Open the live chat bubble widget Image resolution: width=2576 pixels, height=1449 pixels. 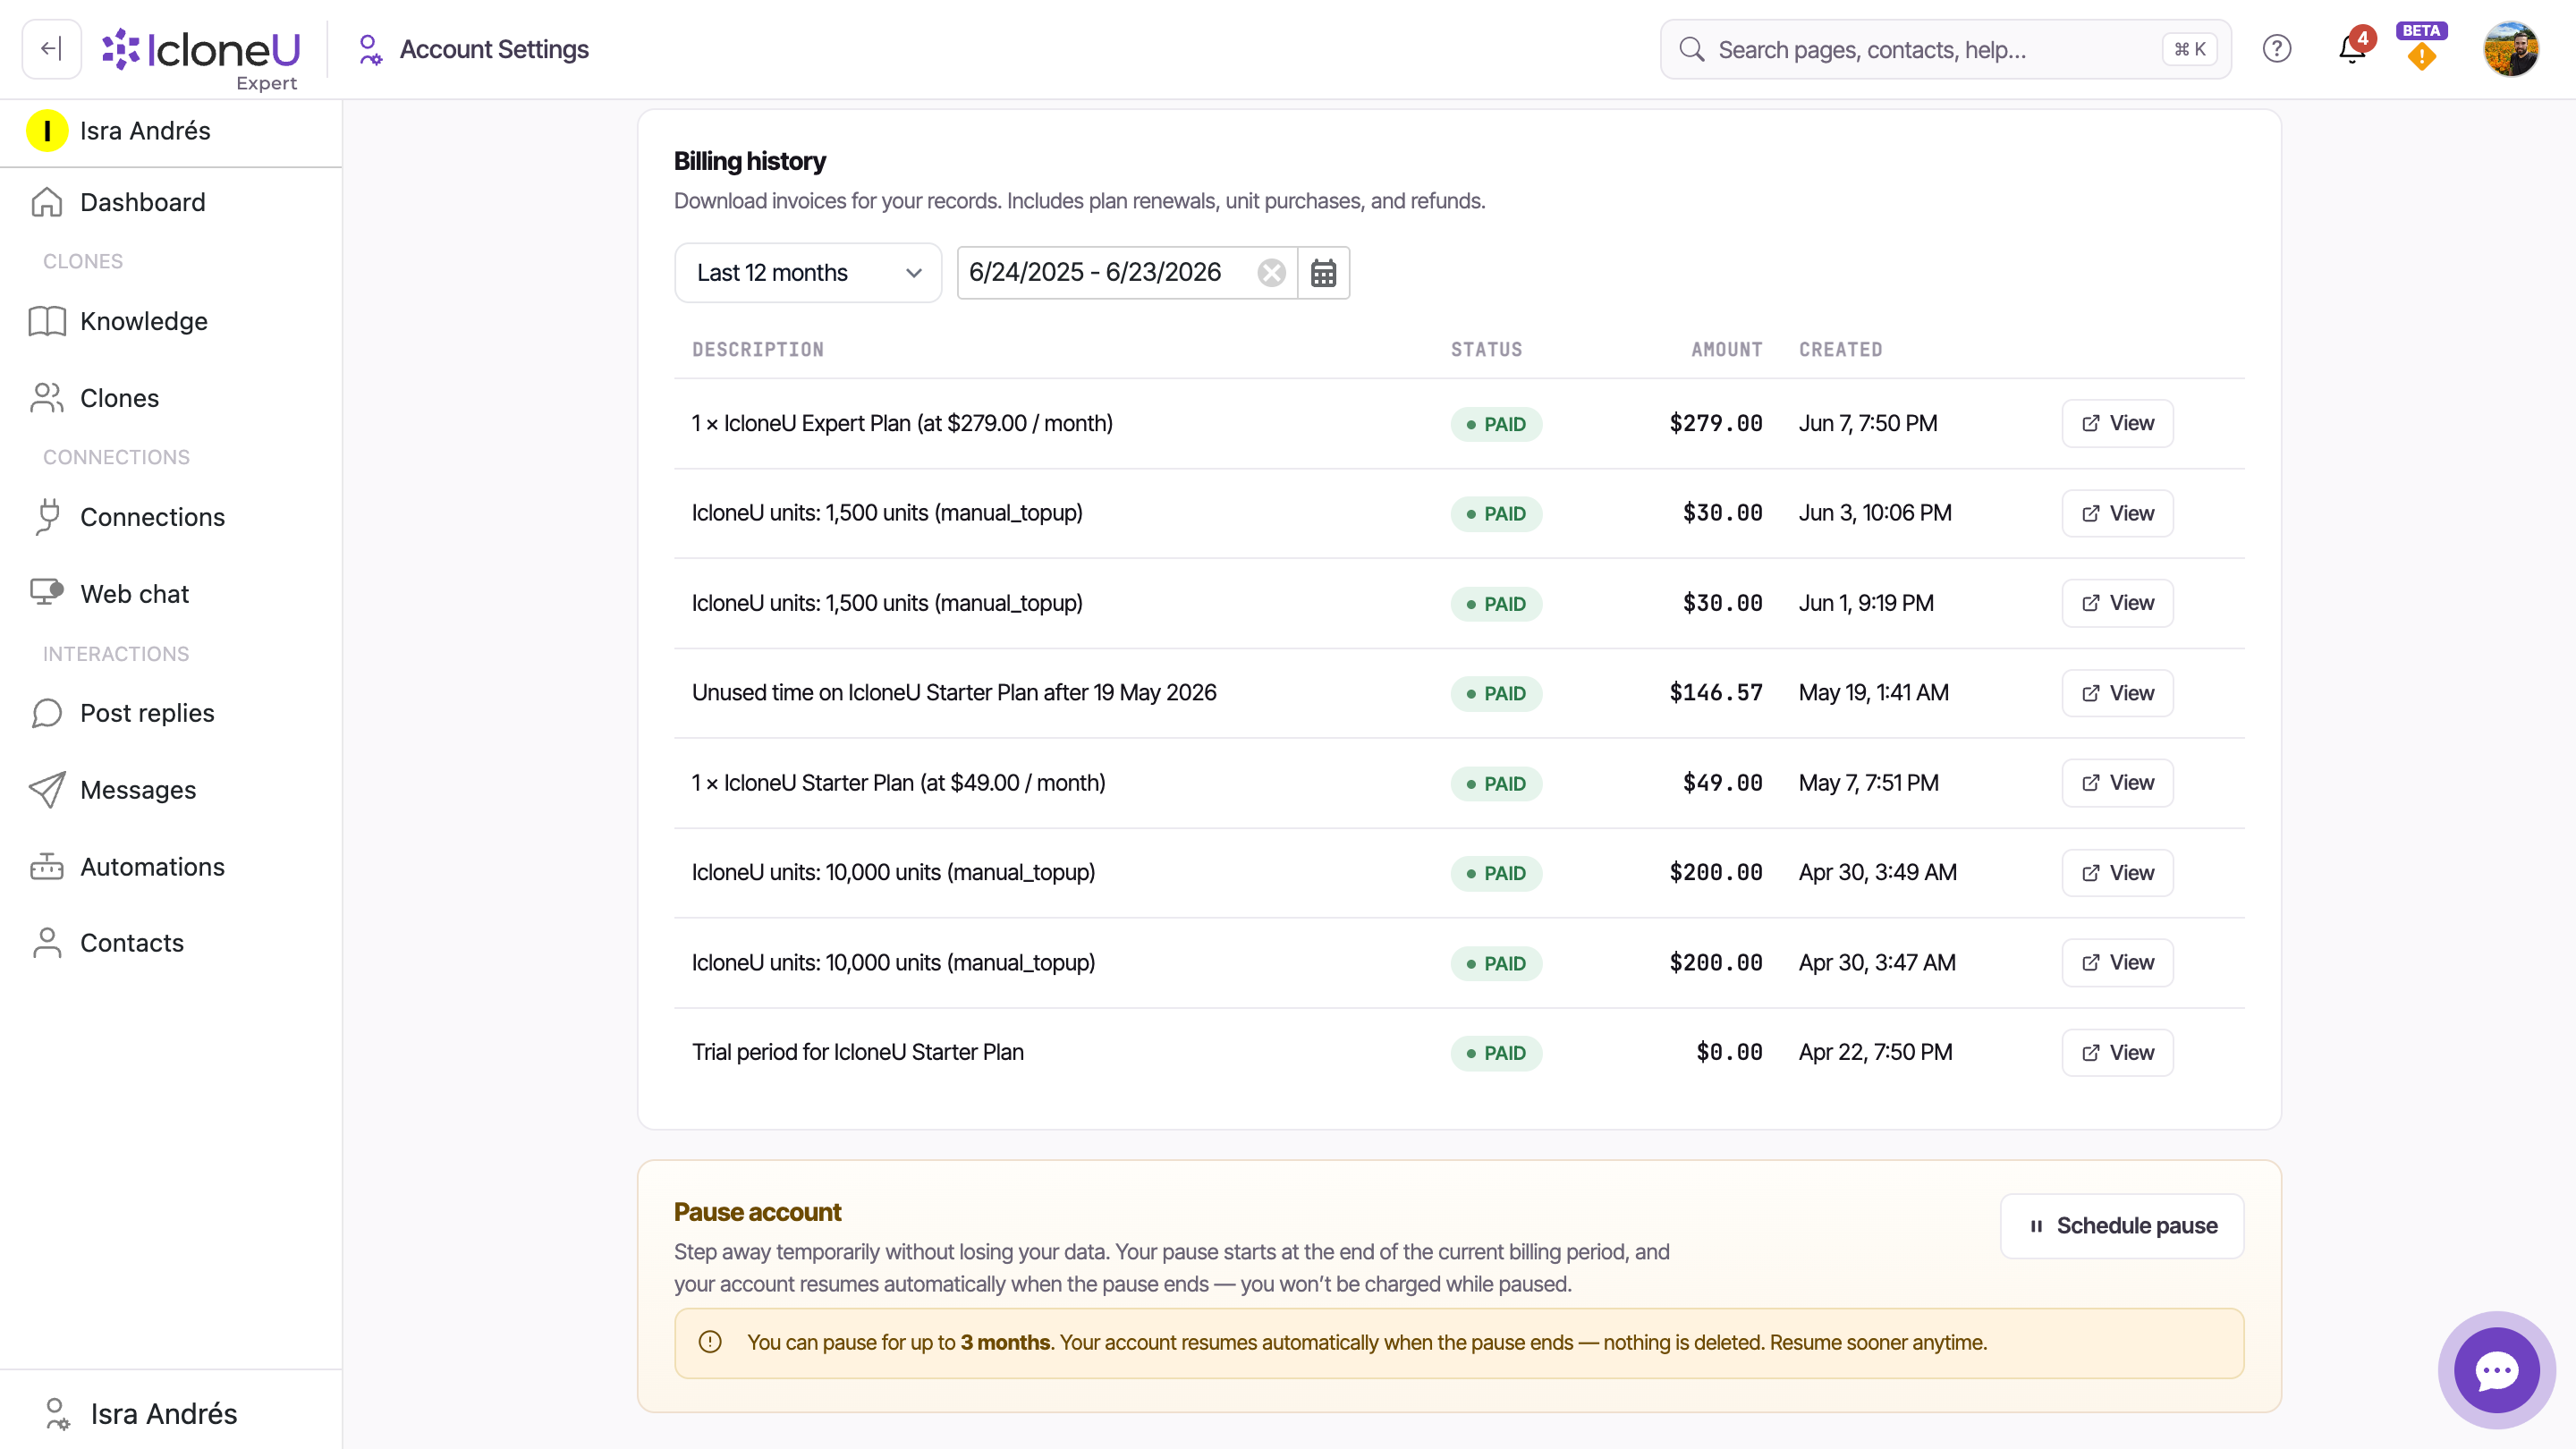(2496, 1370)
